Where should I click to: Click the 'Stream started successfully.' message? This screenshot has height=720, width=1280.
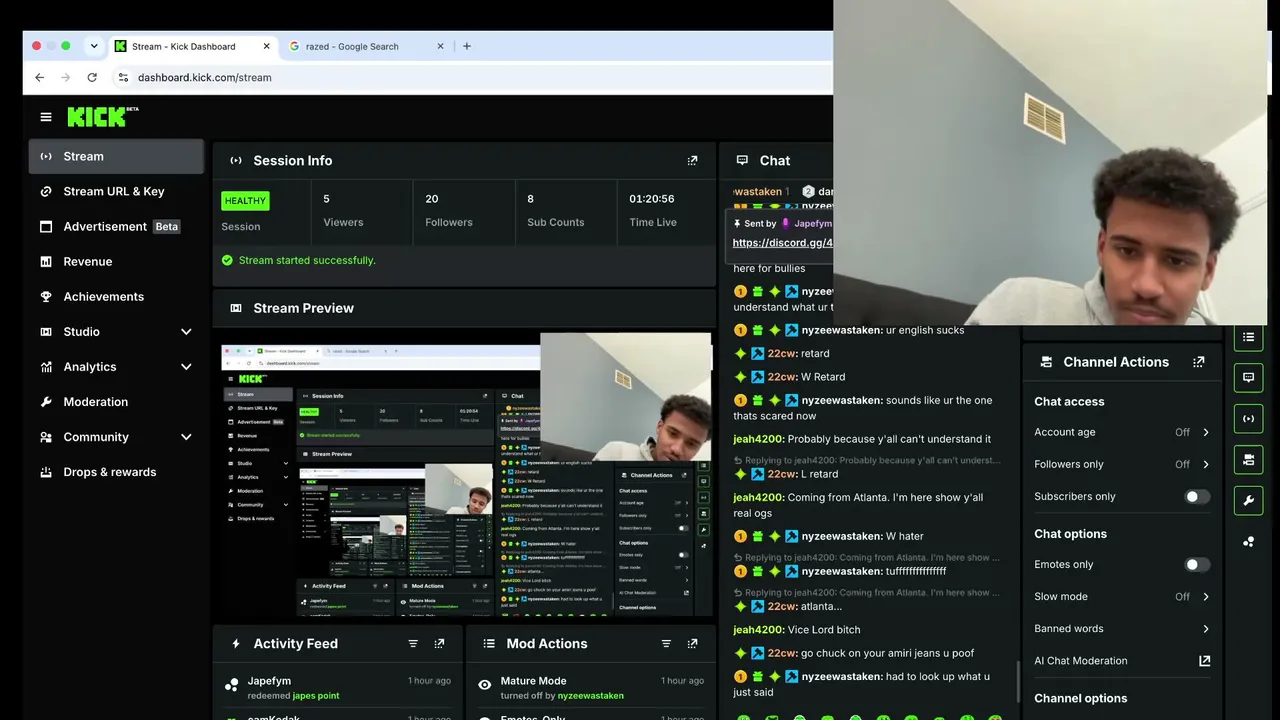click(x=307, y=260)
